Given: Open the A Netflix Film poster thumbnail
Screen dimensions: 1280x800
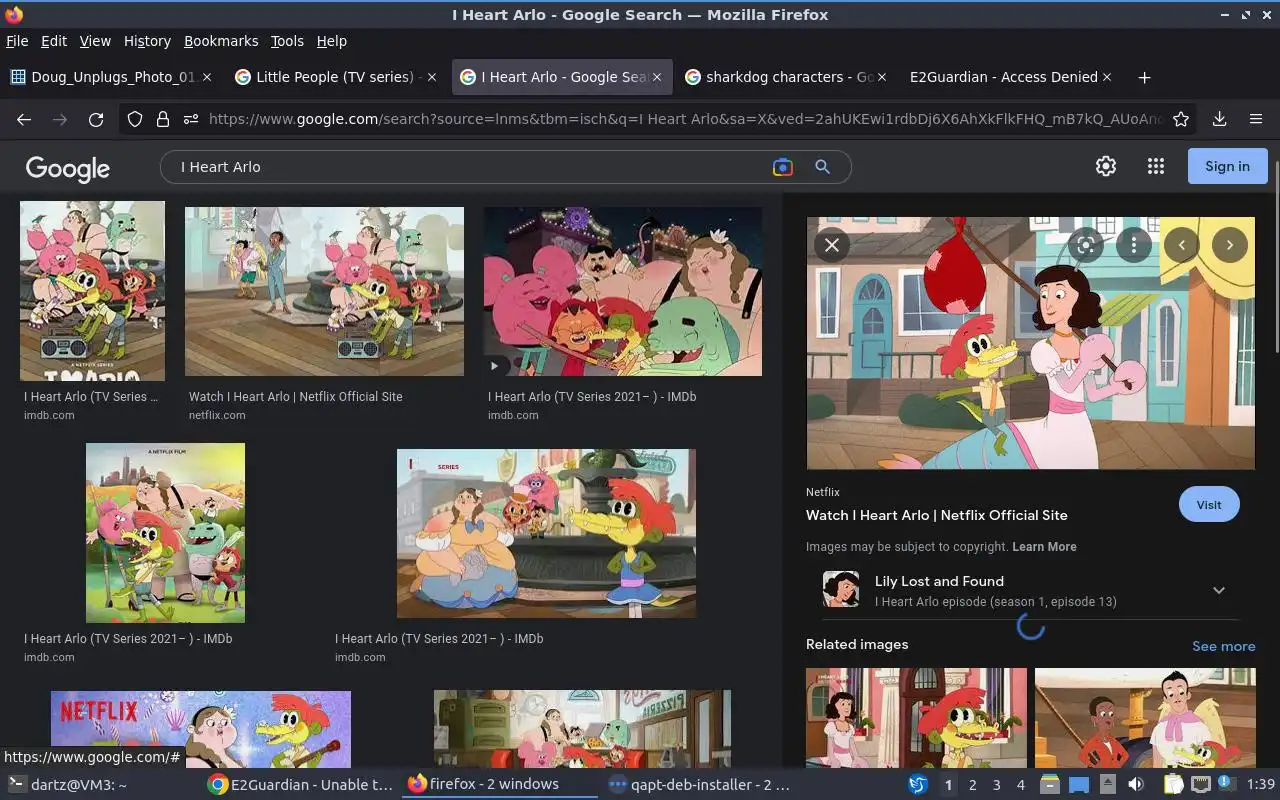Looking at the screenshot, I should click(165, 533).
